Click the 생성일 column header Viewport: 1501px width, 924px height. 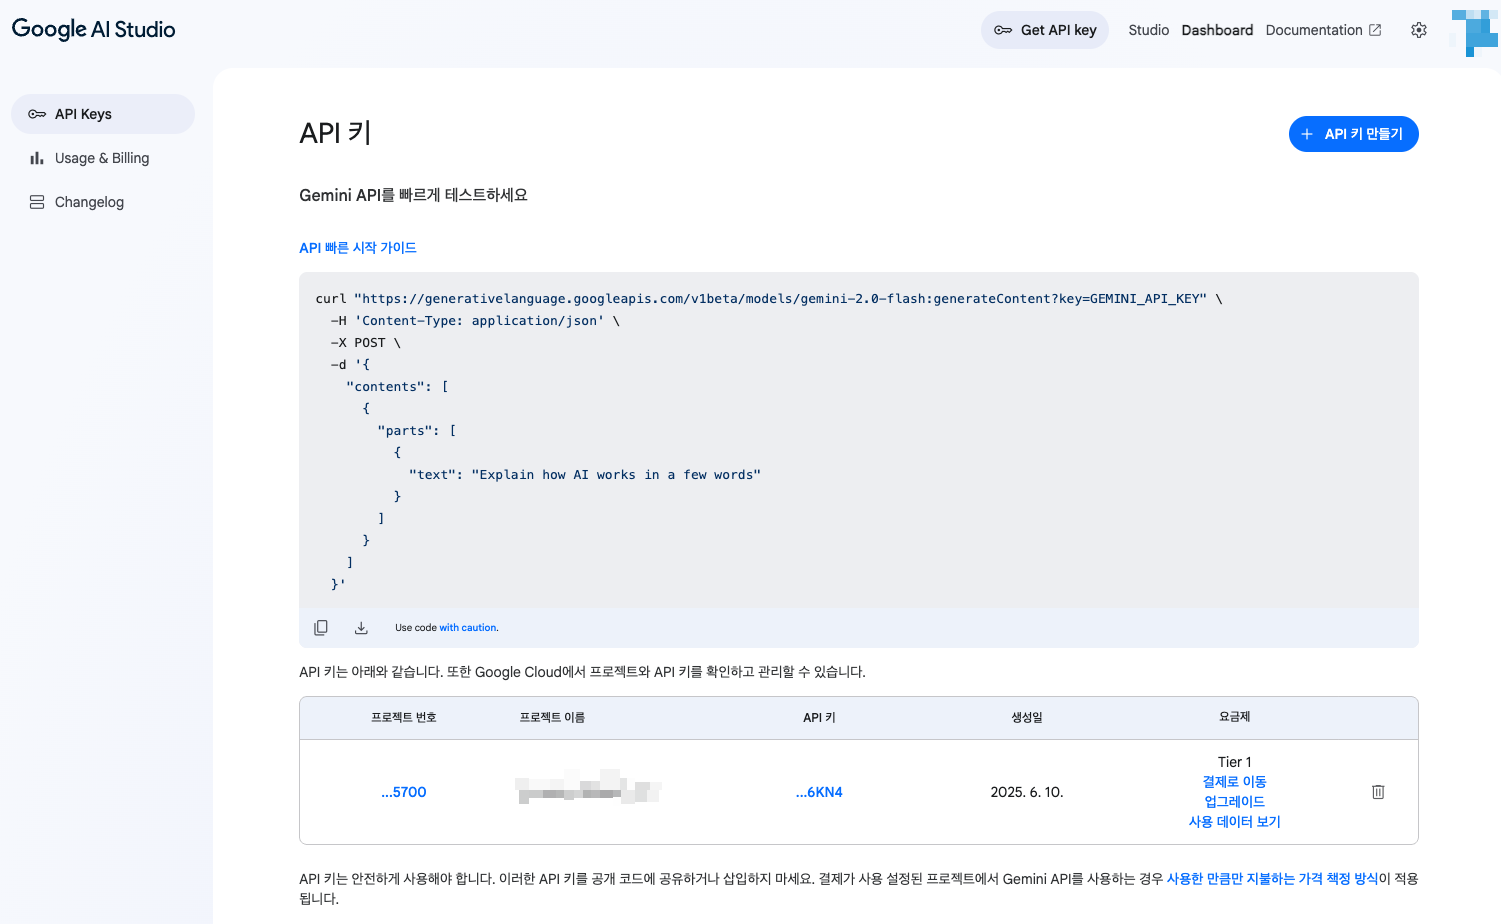tap(1027, 718)
